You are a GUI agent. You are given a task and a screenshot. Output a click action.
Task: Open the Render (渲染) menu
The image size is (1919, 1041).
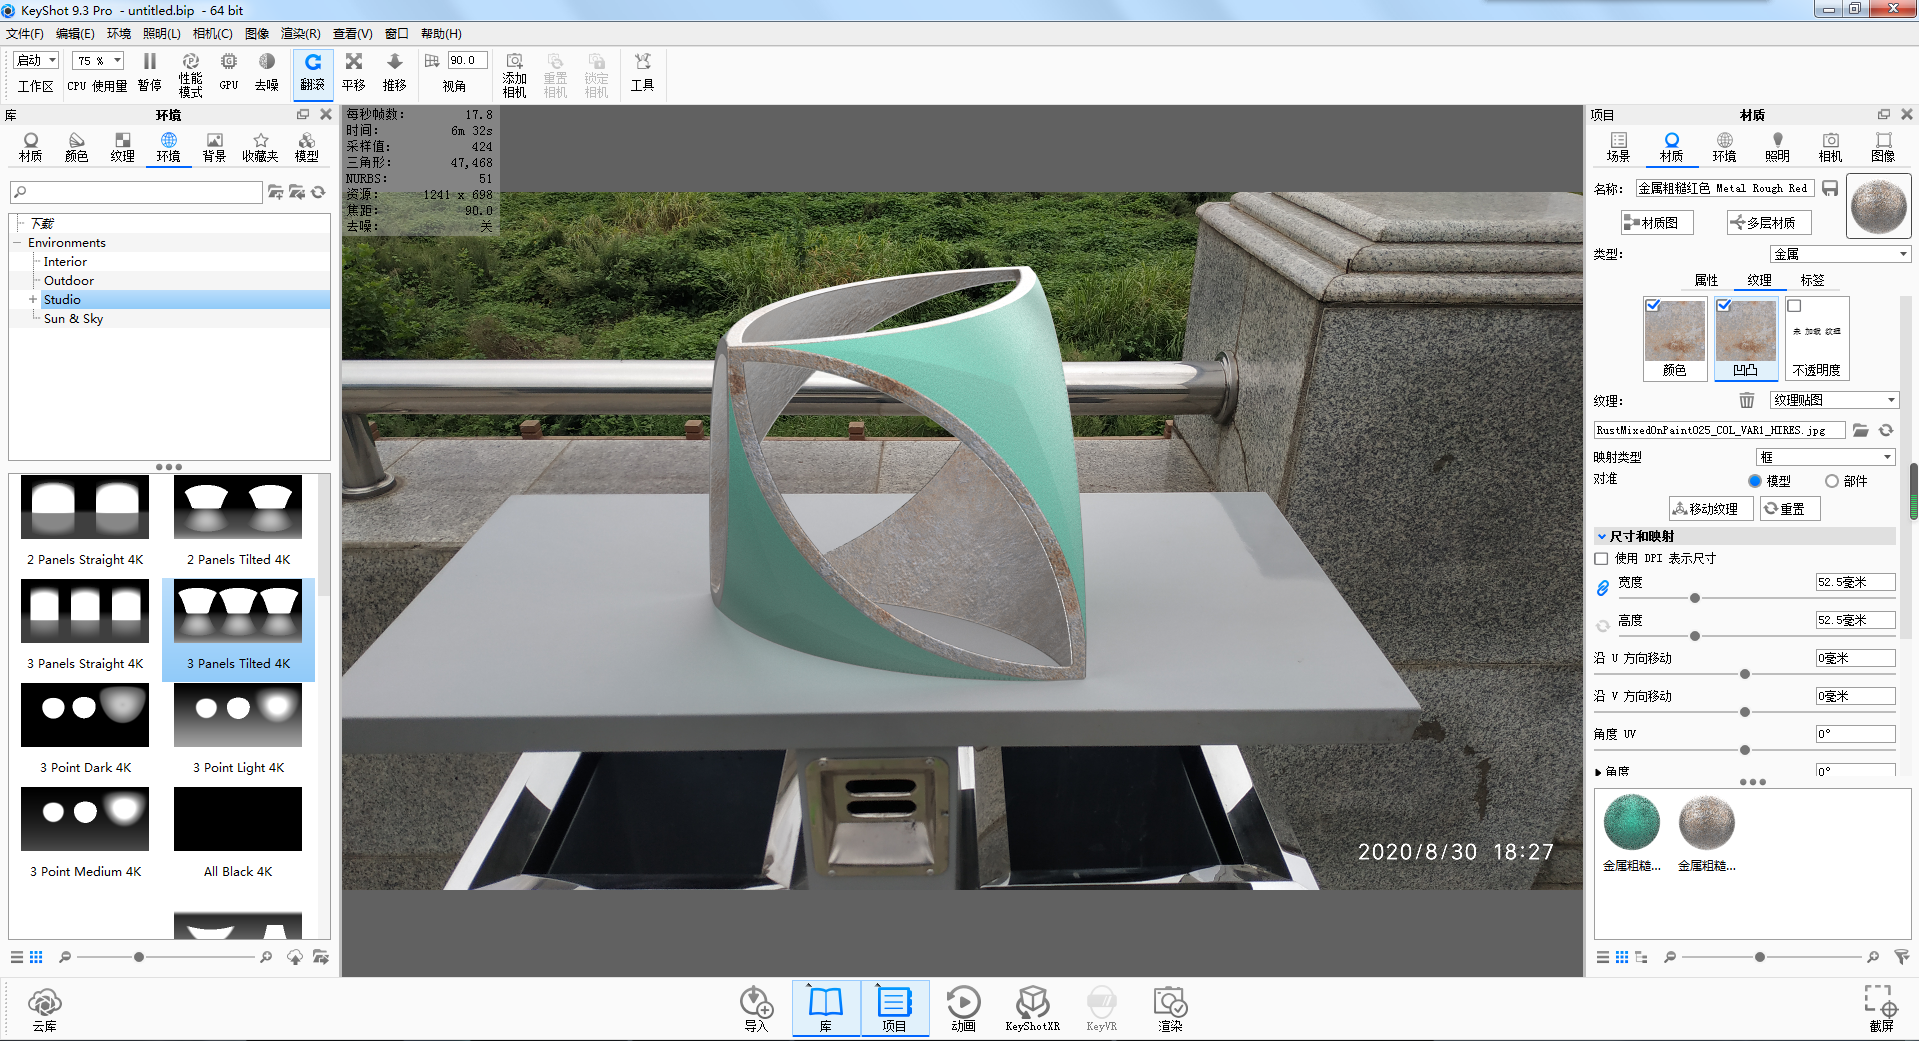300,34
